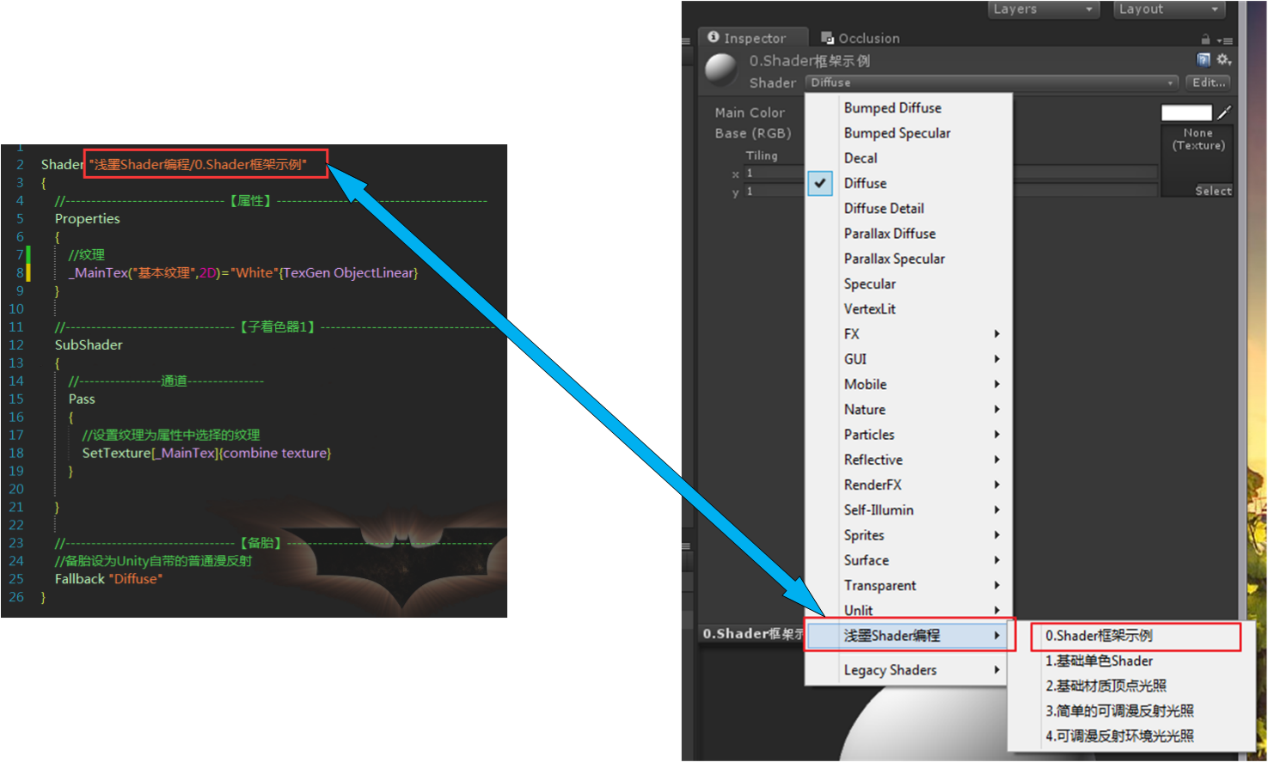Expand the GUI shader submenu

[x=909, y=359]
